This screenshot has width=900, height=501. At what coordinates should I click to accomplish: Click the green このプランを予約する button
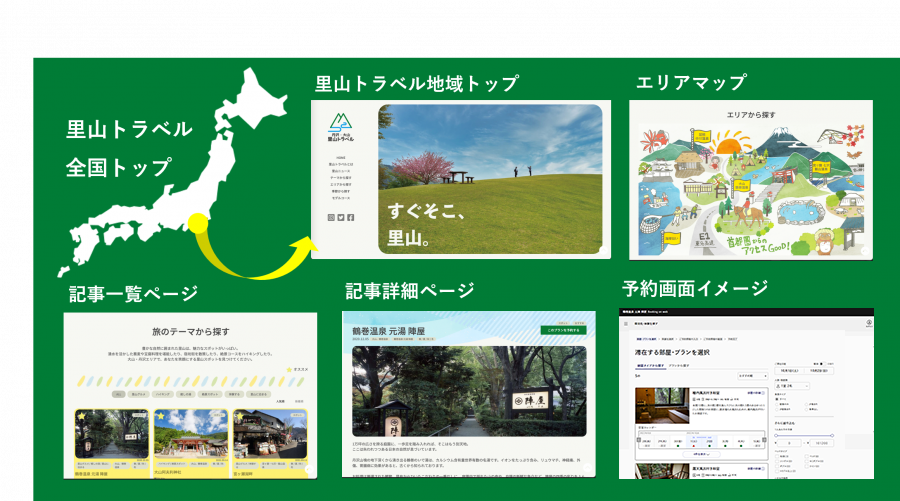[563, 331]
